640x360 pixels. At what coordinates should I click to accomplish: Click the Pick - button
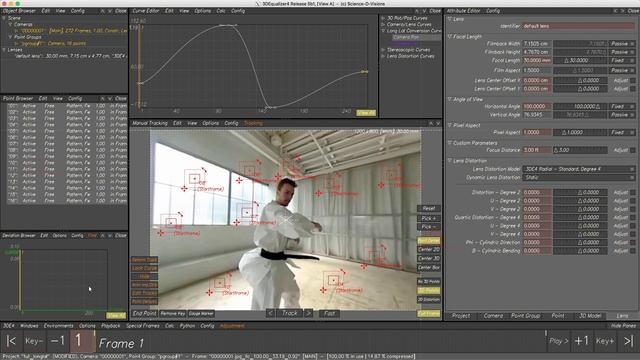point(429,227)
